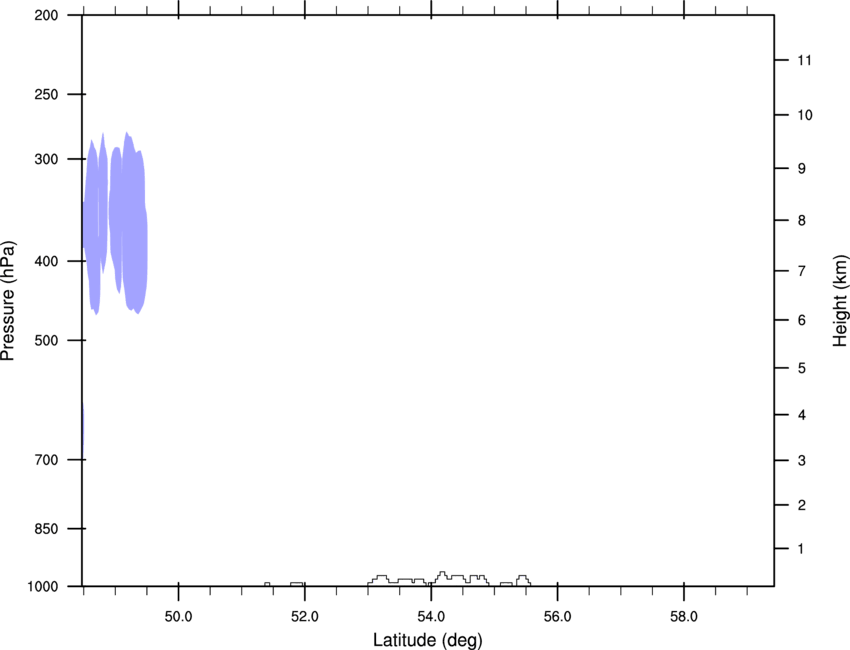Pick the 8 km height label

[x=802, y=221]
